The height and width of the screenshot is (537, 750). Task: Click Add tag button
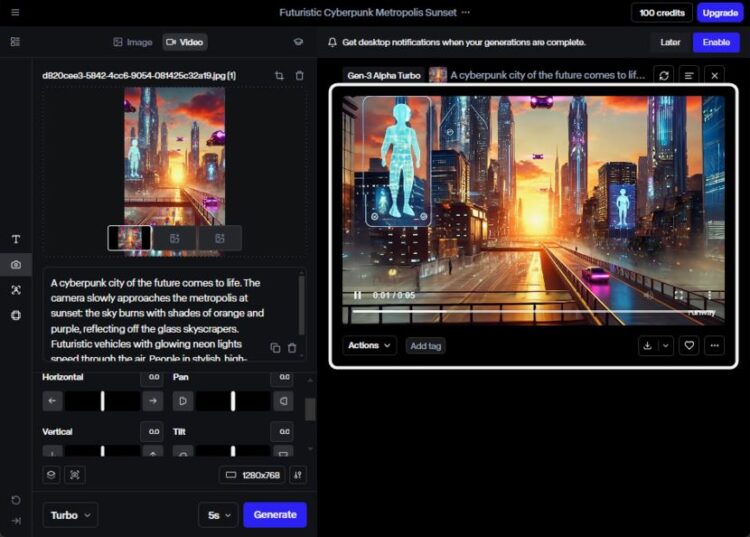(x=426, y=346)
